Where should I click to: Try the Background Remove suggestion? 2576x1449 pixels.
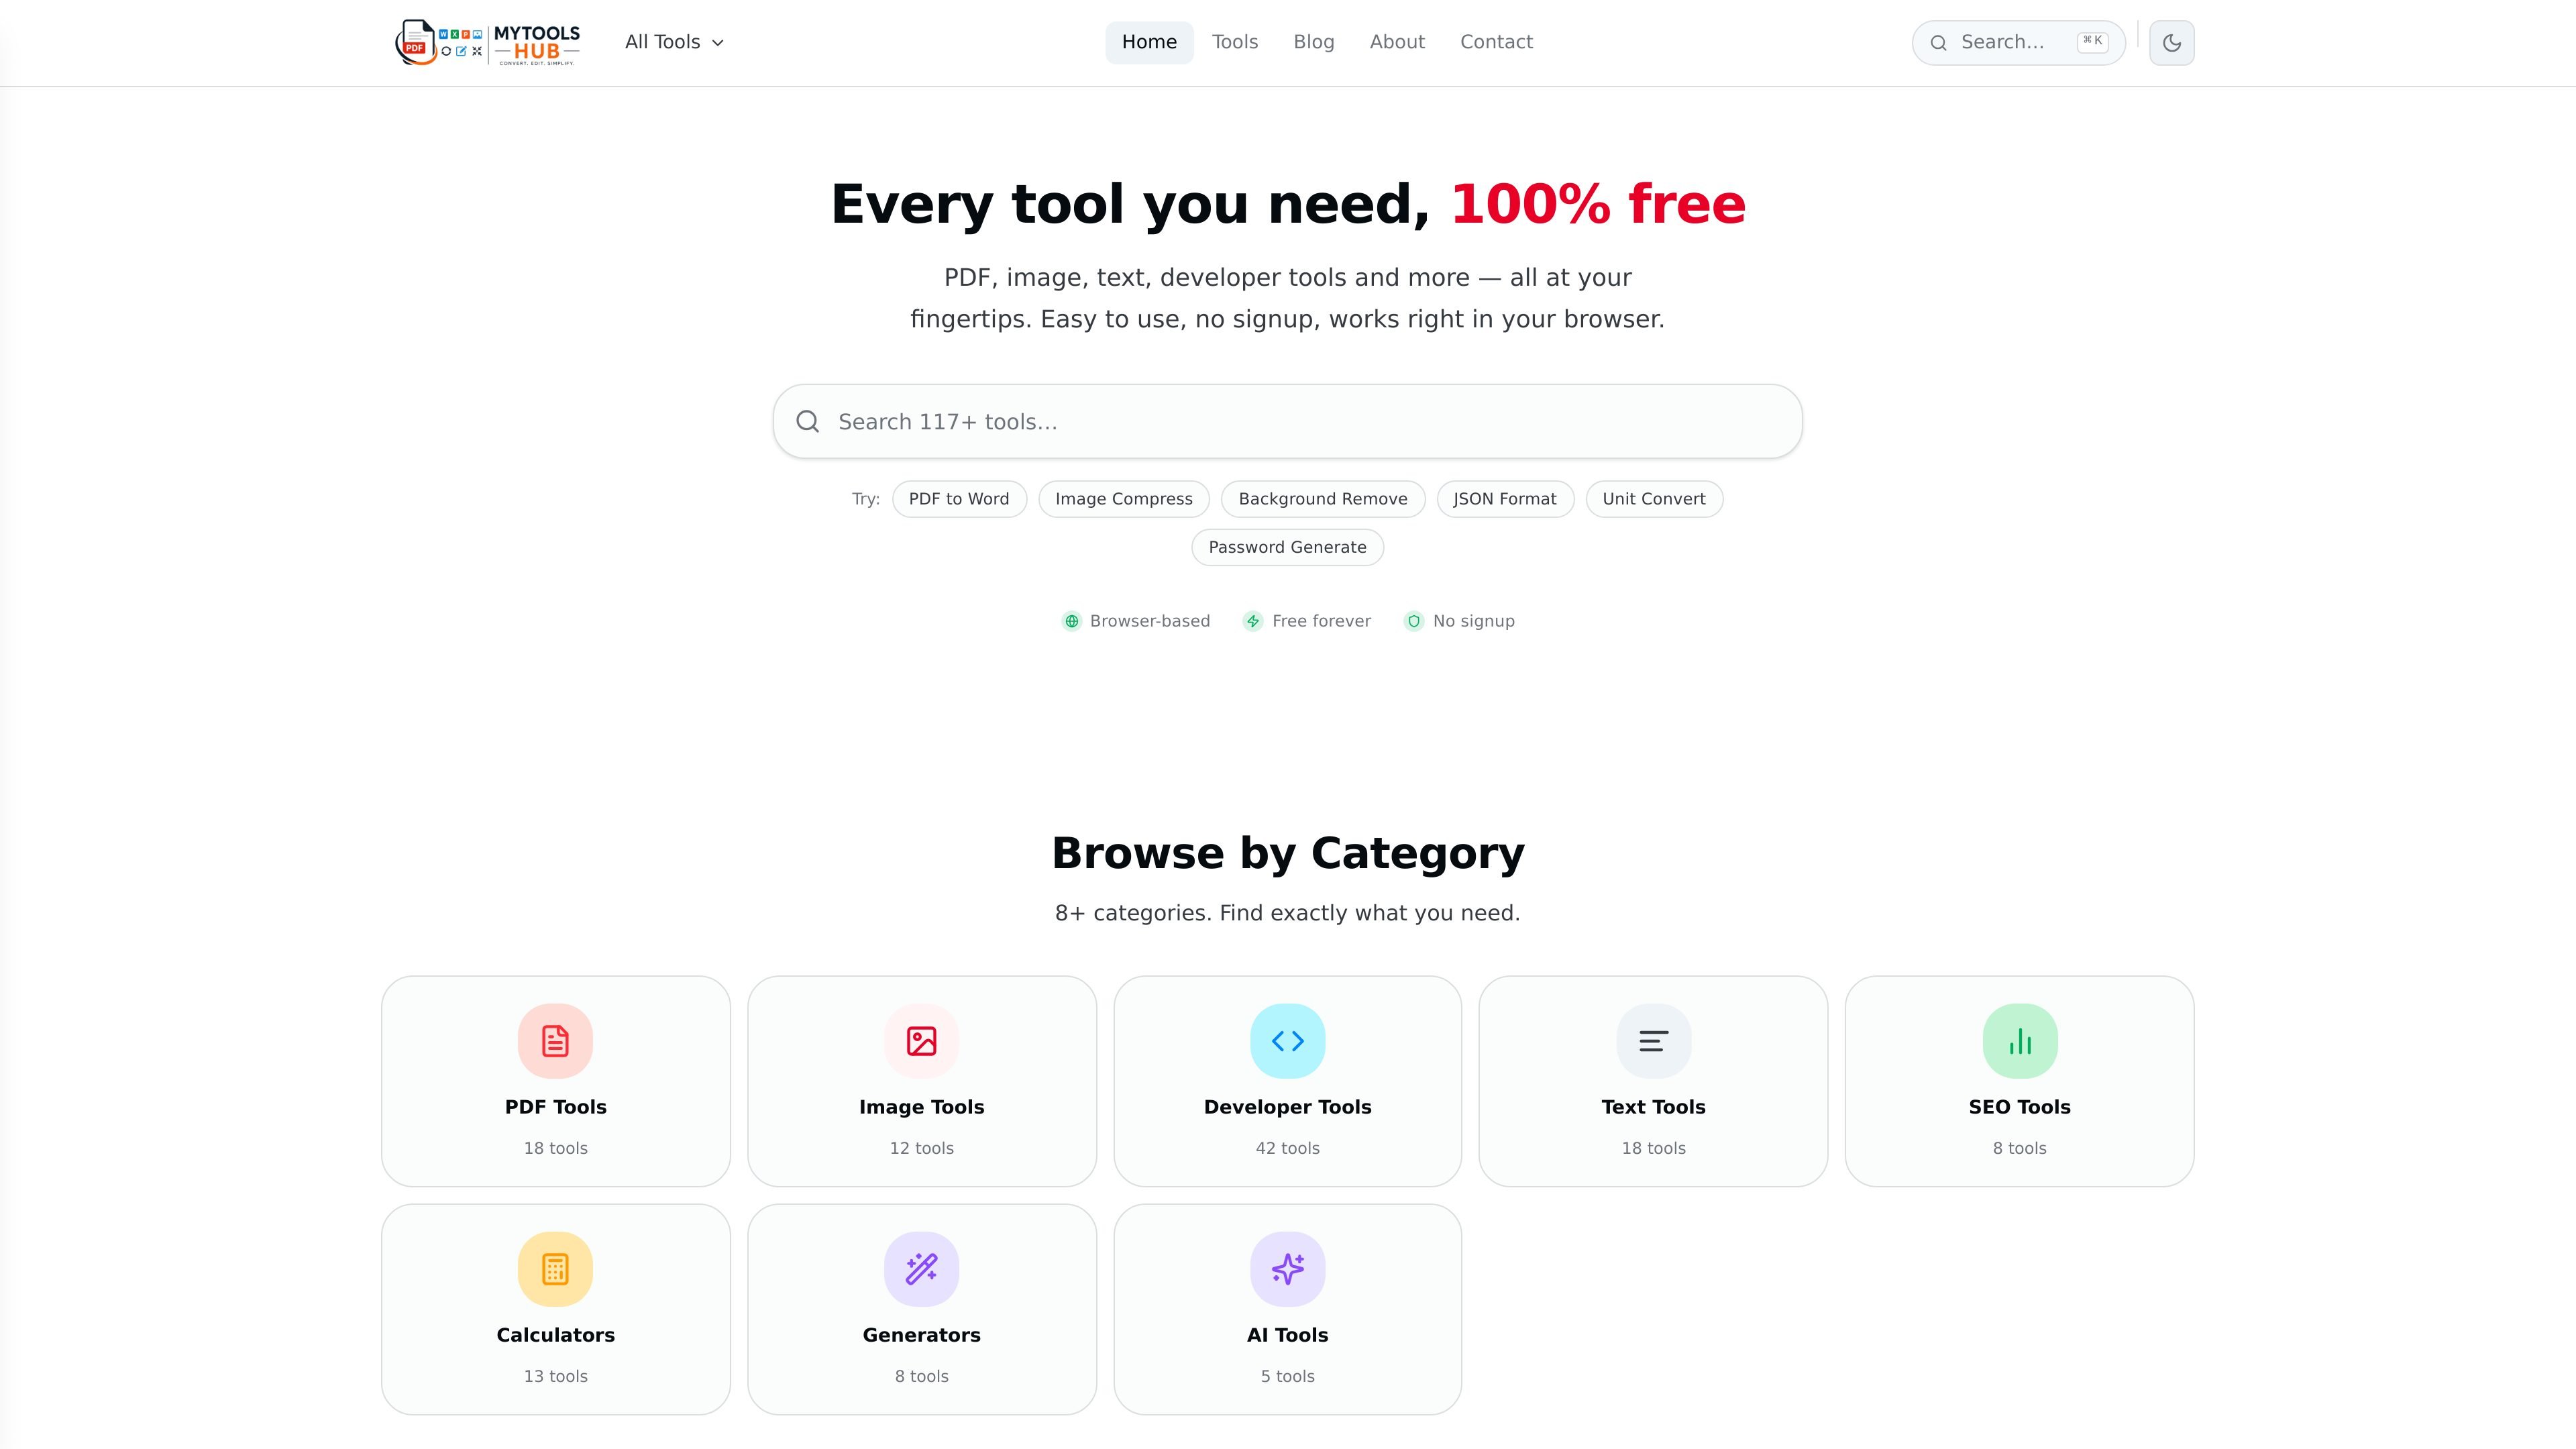coord(1322,499)
